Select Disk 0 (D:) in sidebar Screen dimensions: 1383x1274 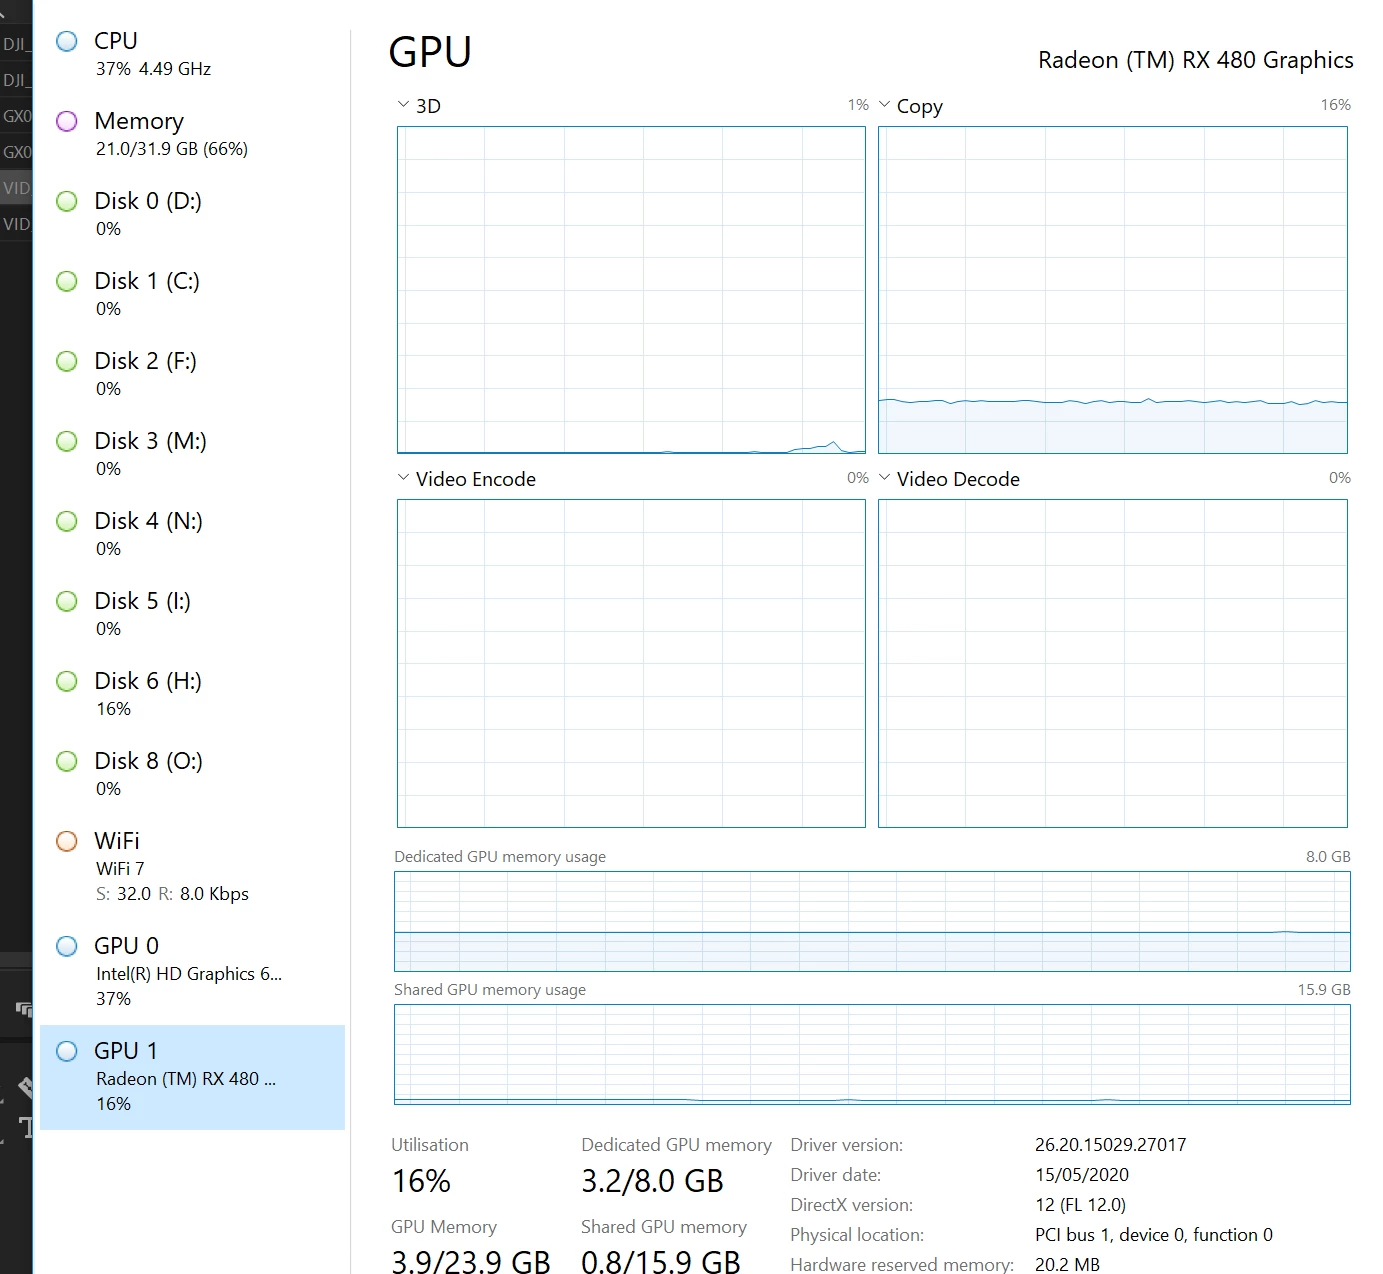(192, 215)
